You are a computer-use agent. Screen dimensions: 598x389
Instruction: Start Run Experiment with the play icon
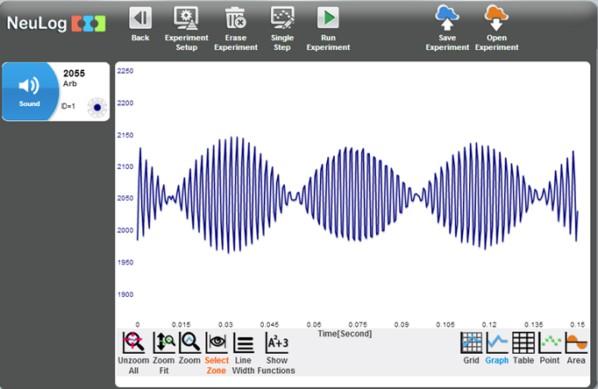pos(328,18)
